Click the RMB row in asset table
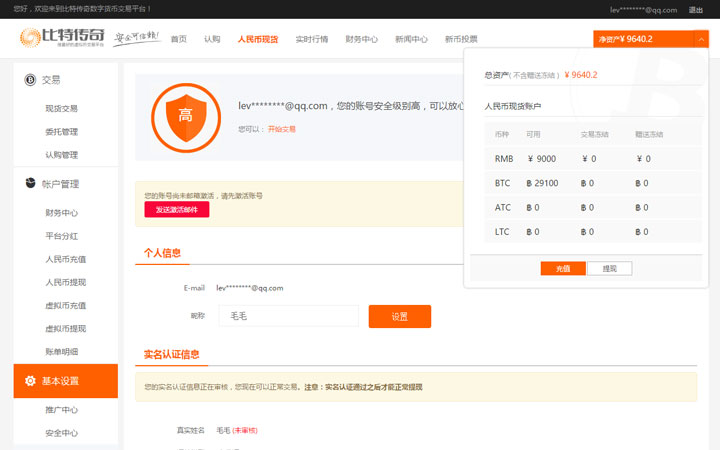This screenshot has width=720, height=450. 593,159
